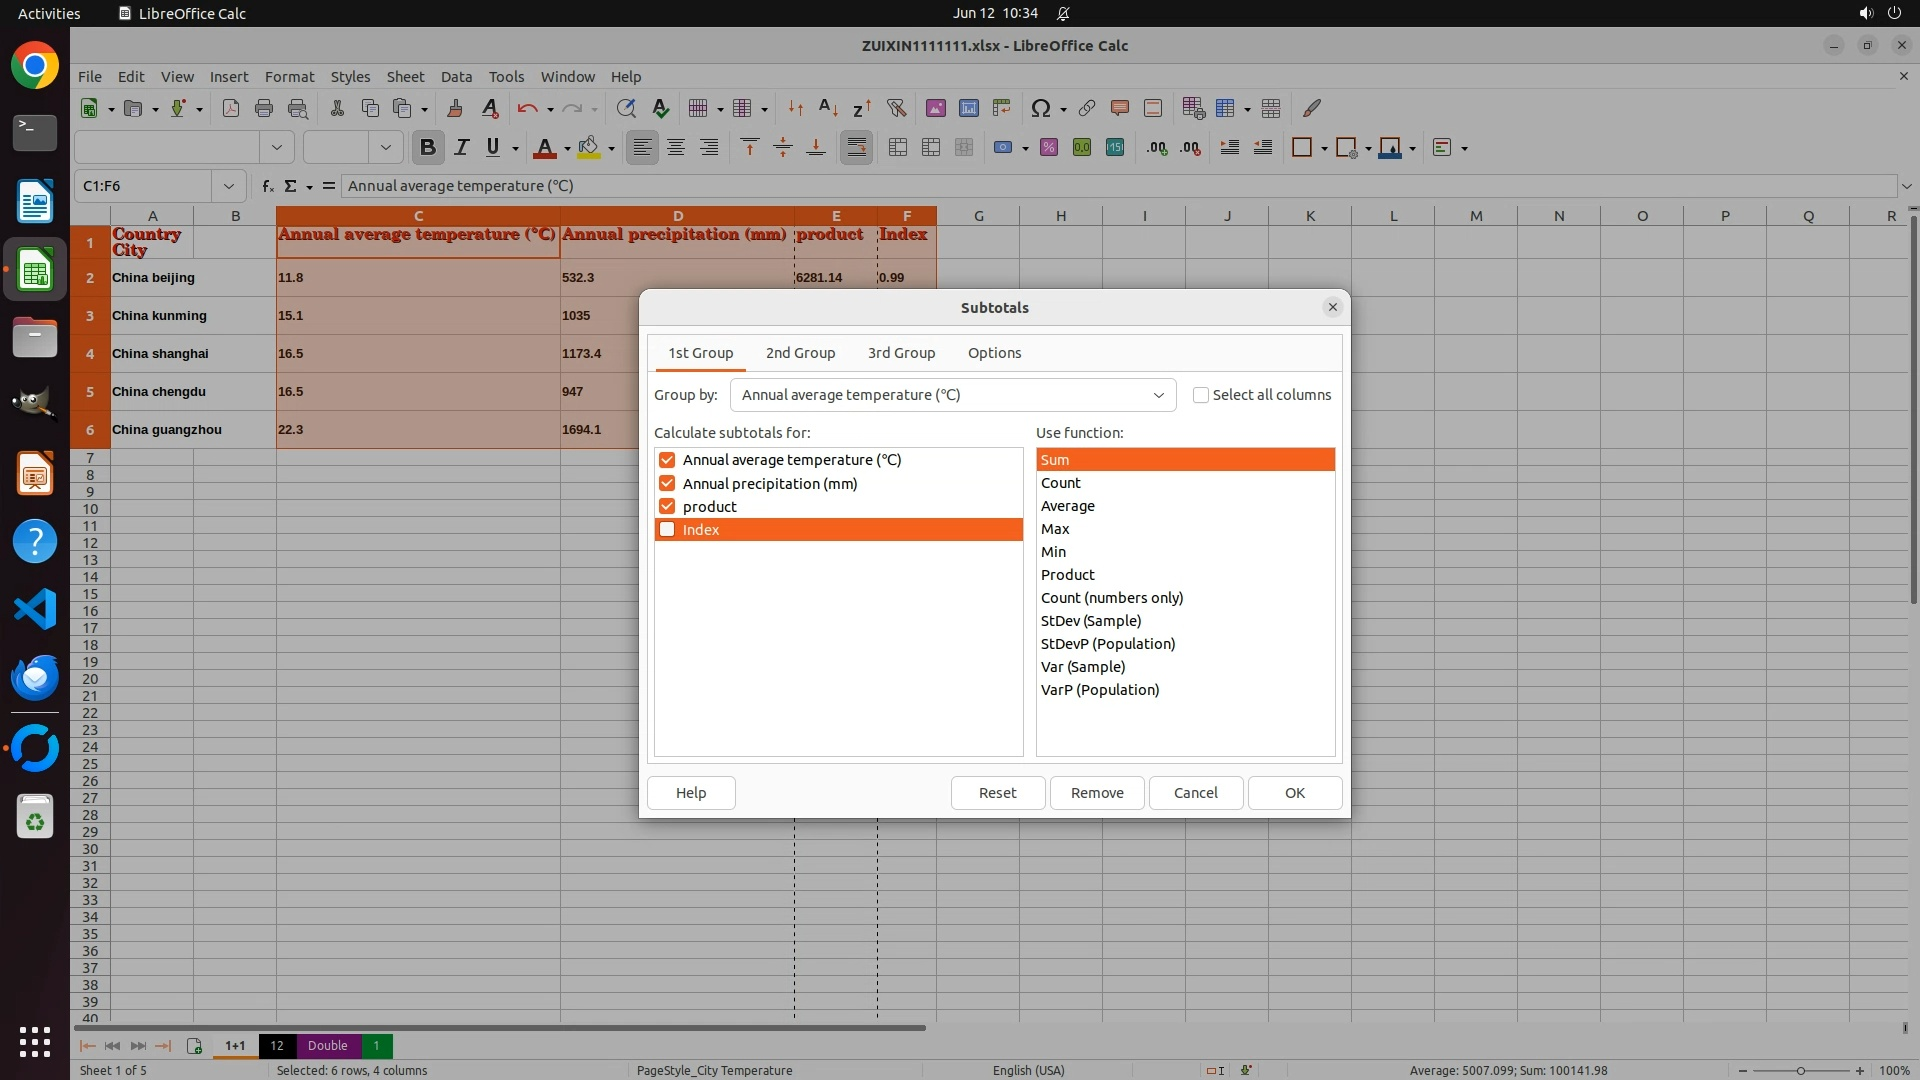This screenshot has width=1920, height=1080.
Task: Switch to the 2nd Group tab
Action: tap(800, 353)
